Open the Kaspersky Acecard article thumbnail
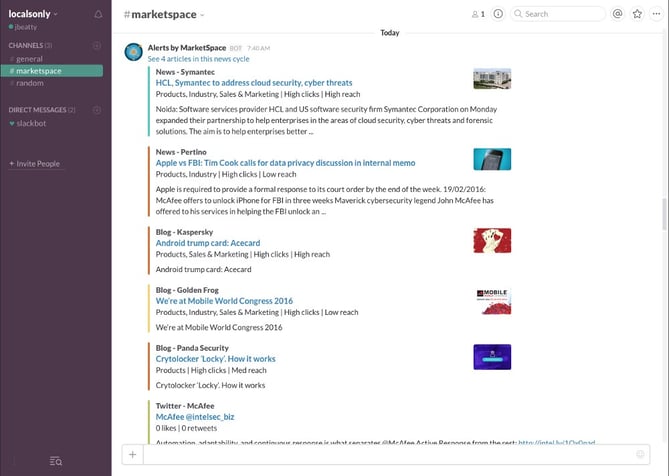 pyautogui.click(x=492, y=240)
